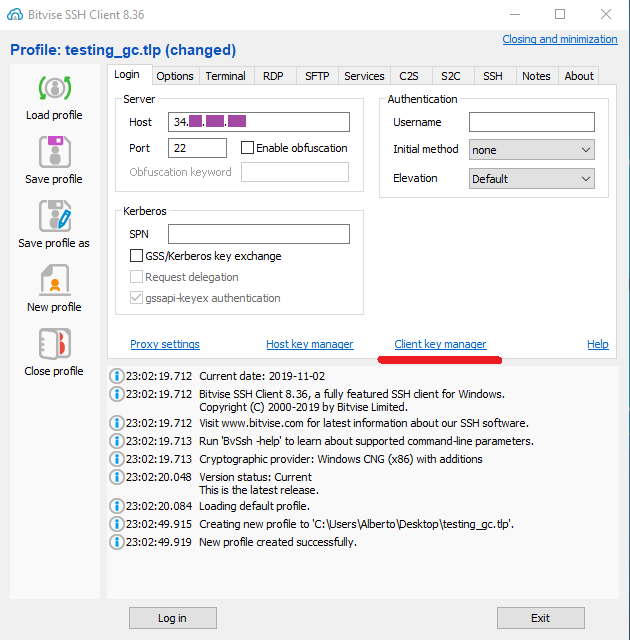Click info icon beside 'Version status: Current' entry

pyautogui.click(x=117, y=477)
